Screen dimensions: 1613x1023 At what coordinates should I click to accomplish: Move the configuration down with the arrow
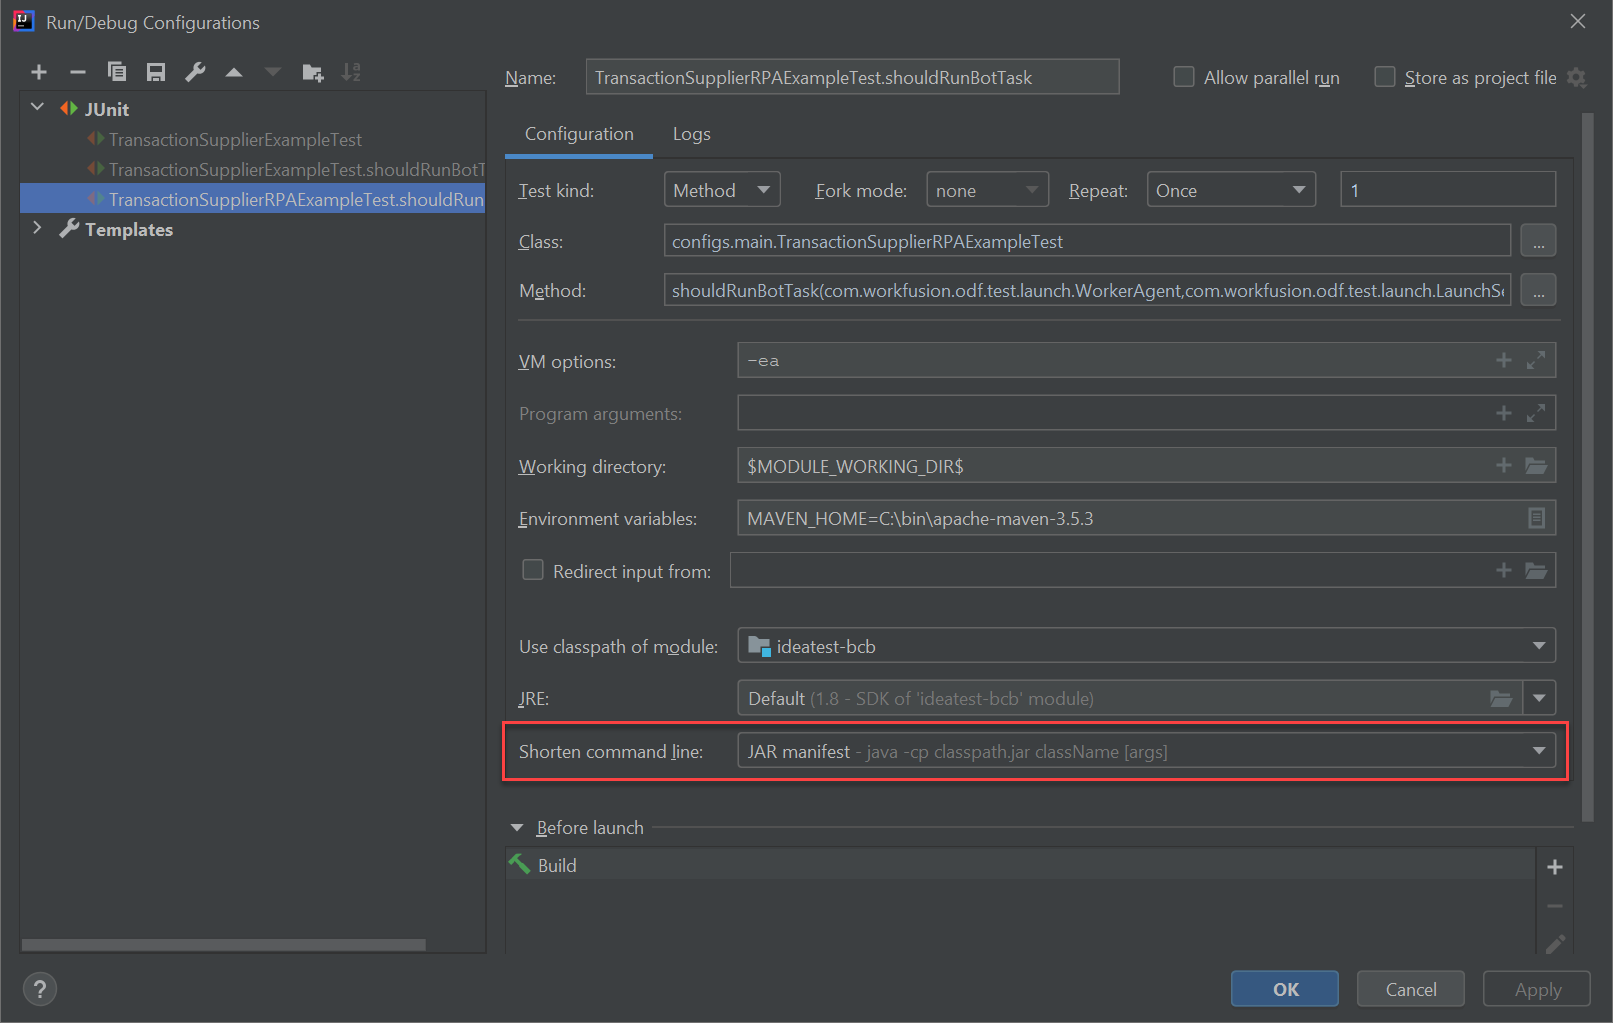click(273, 72)
